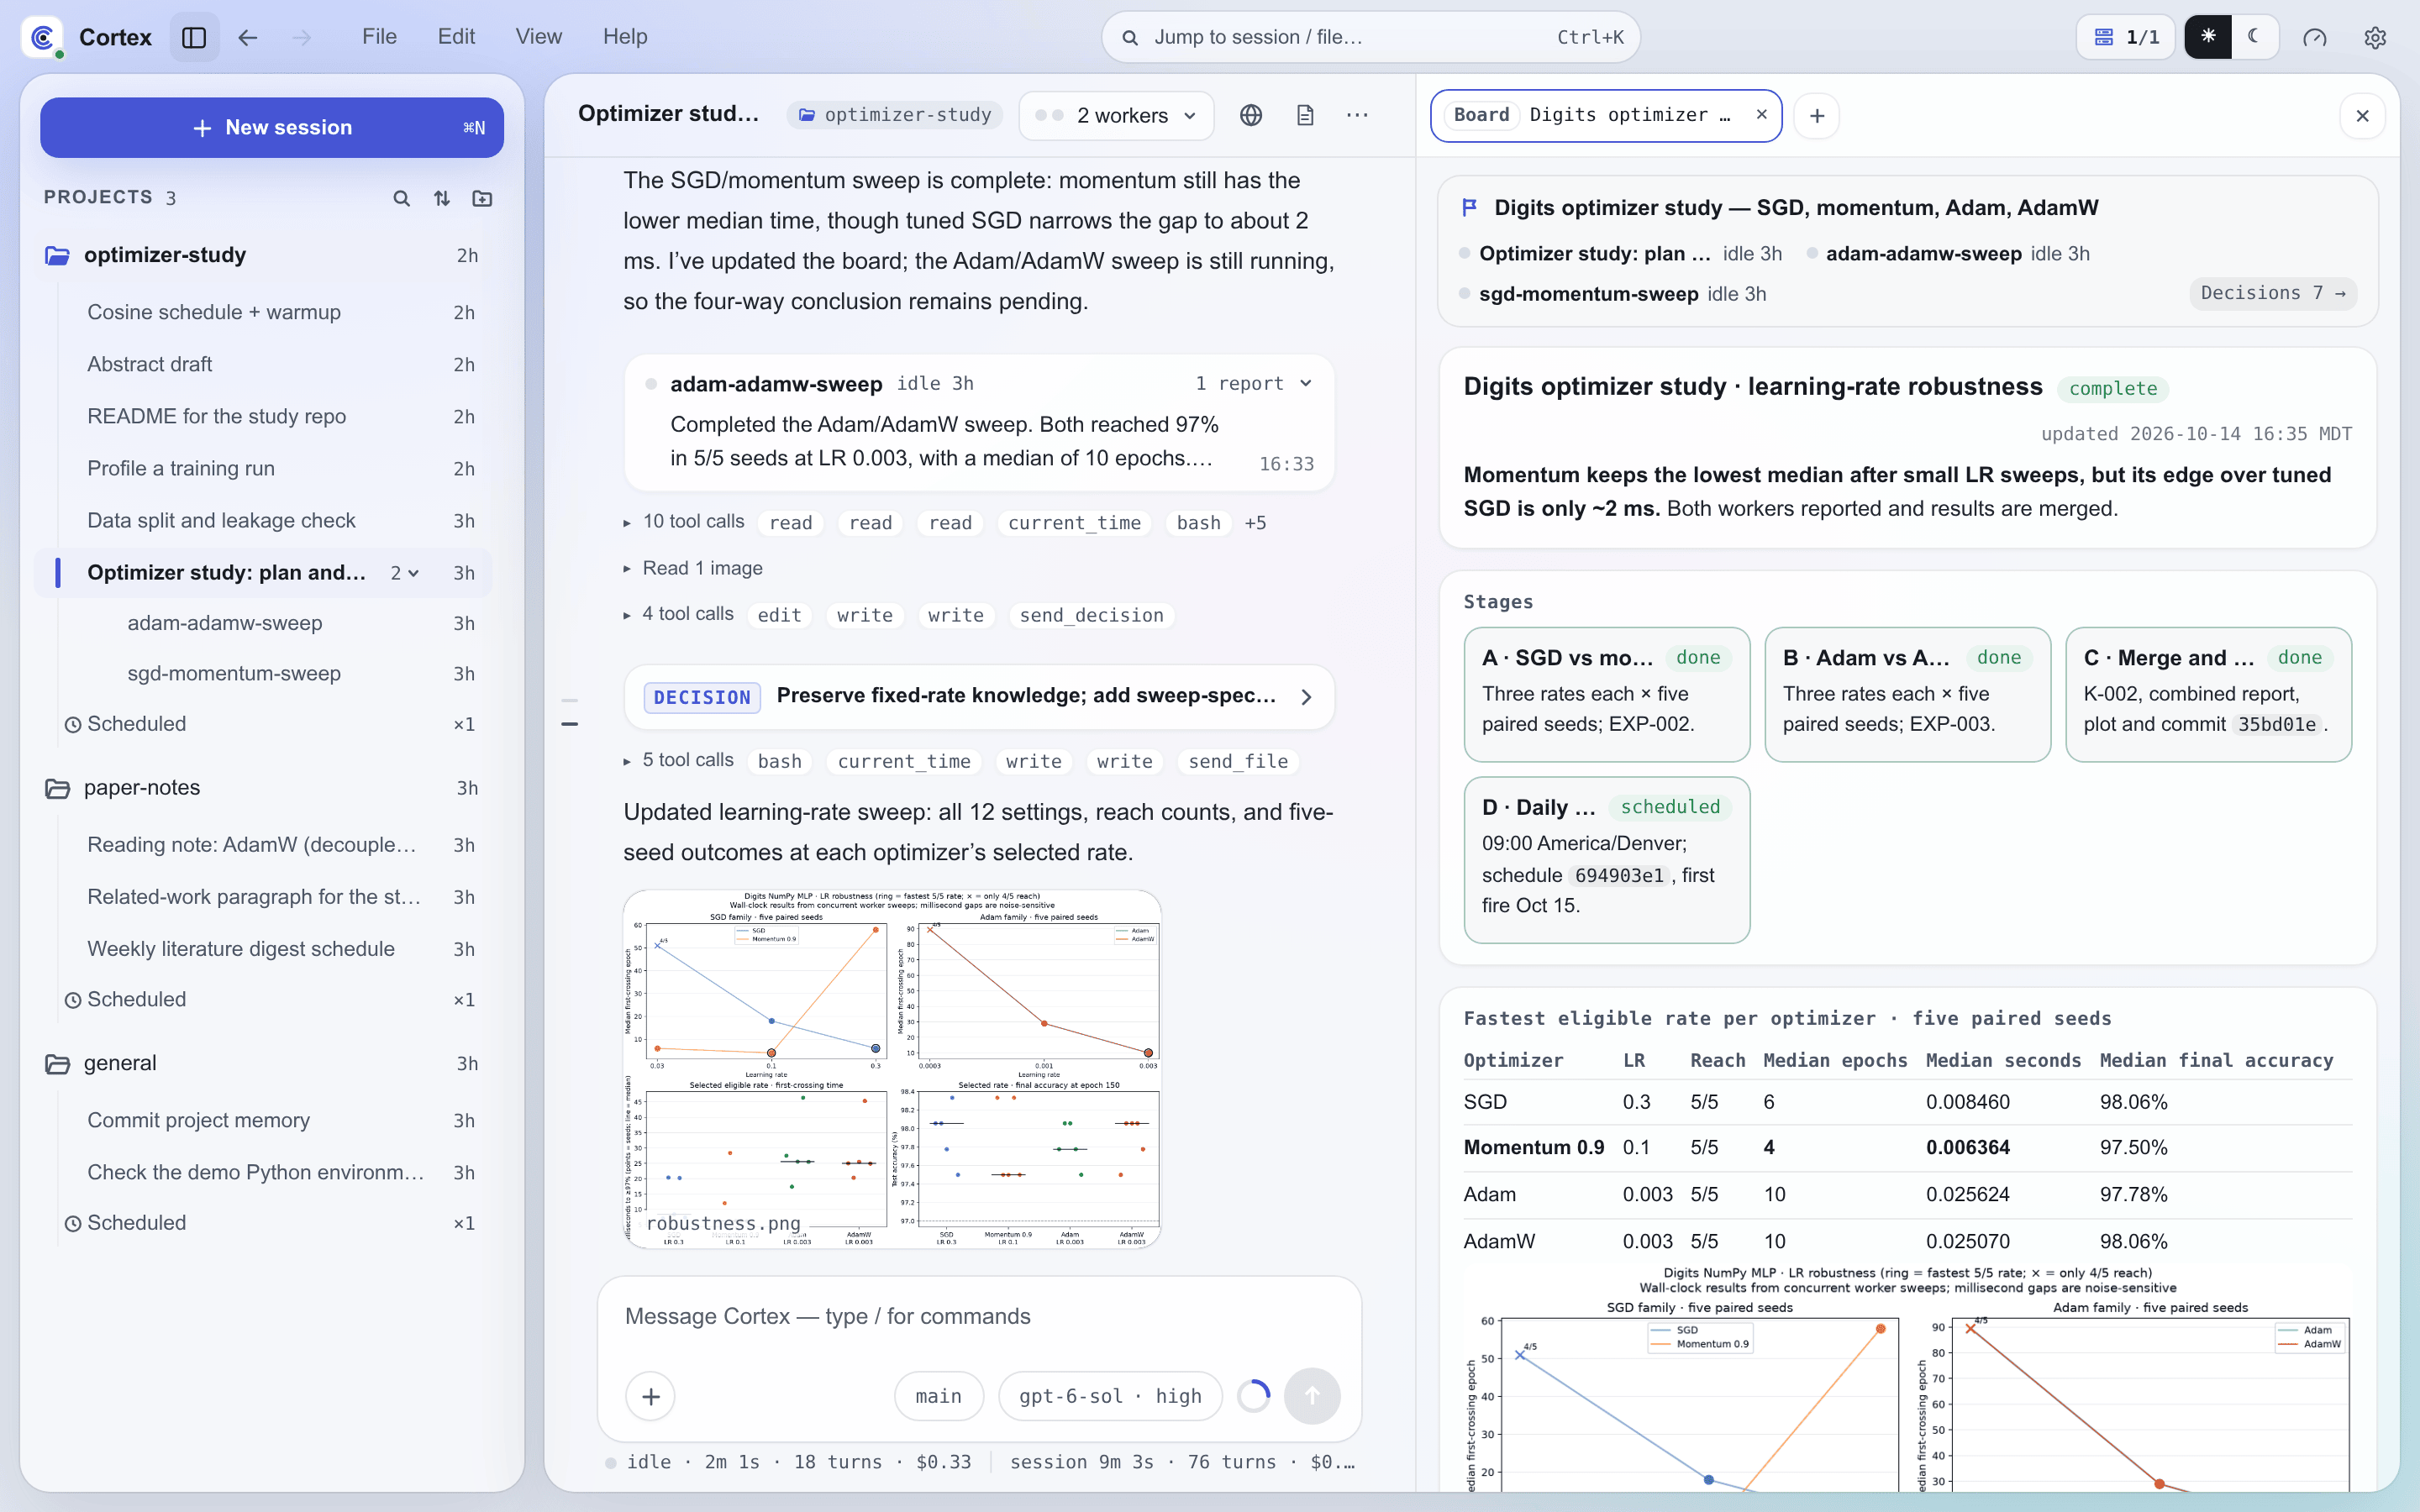This screenshot has width=2420, height=1512.
Task: Click the plus attach button in composer
Action: 650,1396
